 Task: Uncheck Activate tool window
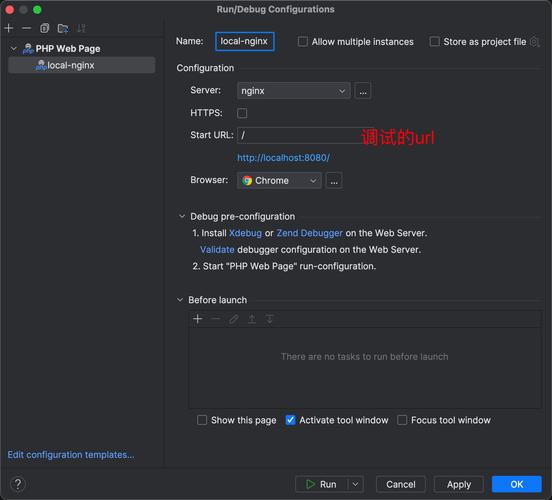[290, 420]
